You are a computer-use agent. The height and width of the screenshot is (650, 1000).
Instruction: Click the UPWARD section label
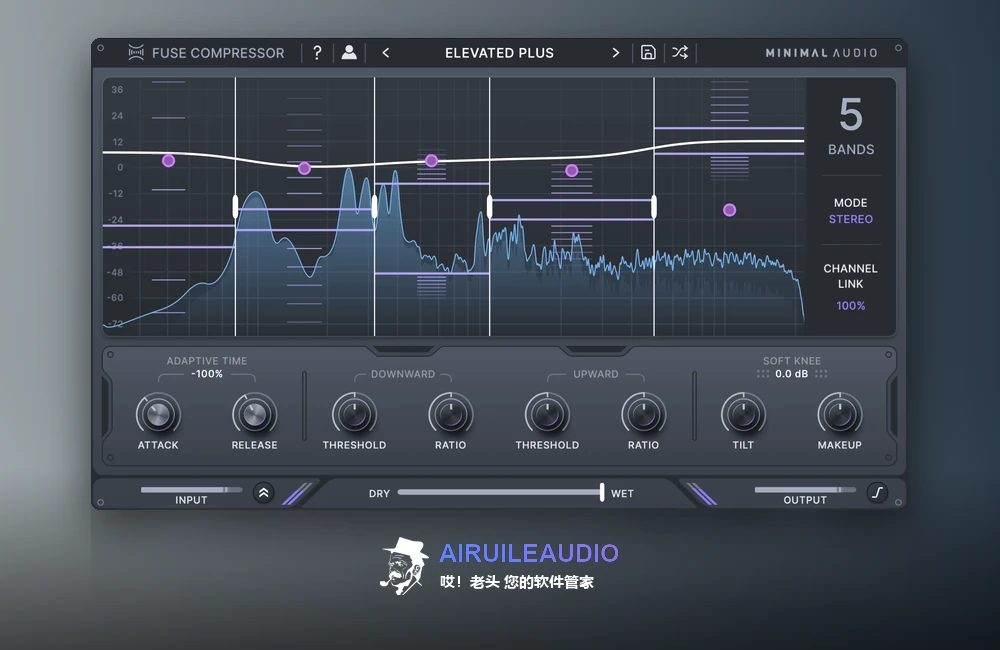pyautogui.click(x=596, y=374)
